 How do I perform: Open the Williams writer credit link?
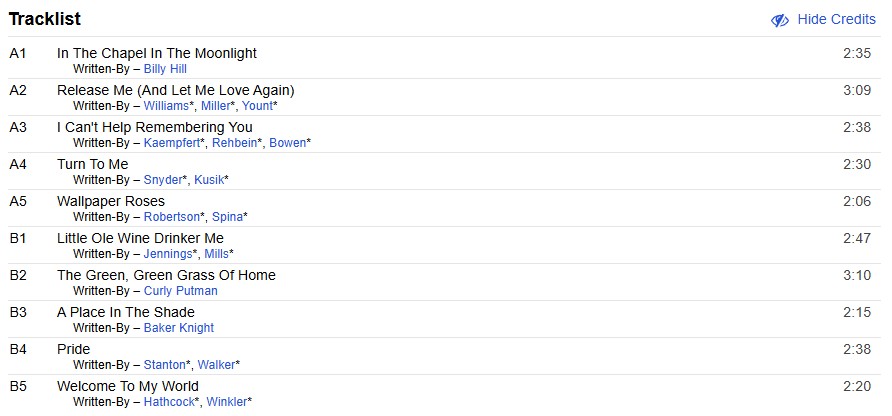166,106
